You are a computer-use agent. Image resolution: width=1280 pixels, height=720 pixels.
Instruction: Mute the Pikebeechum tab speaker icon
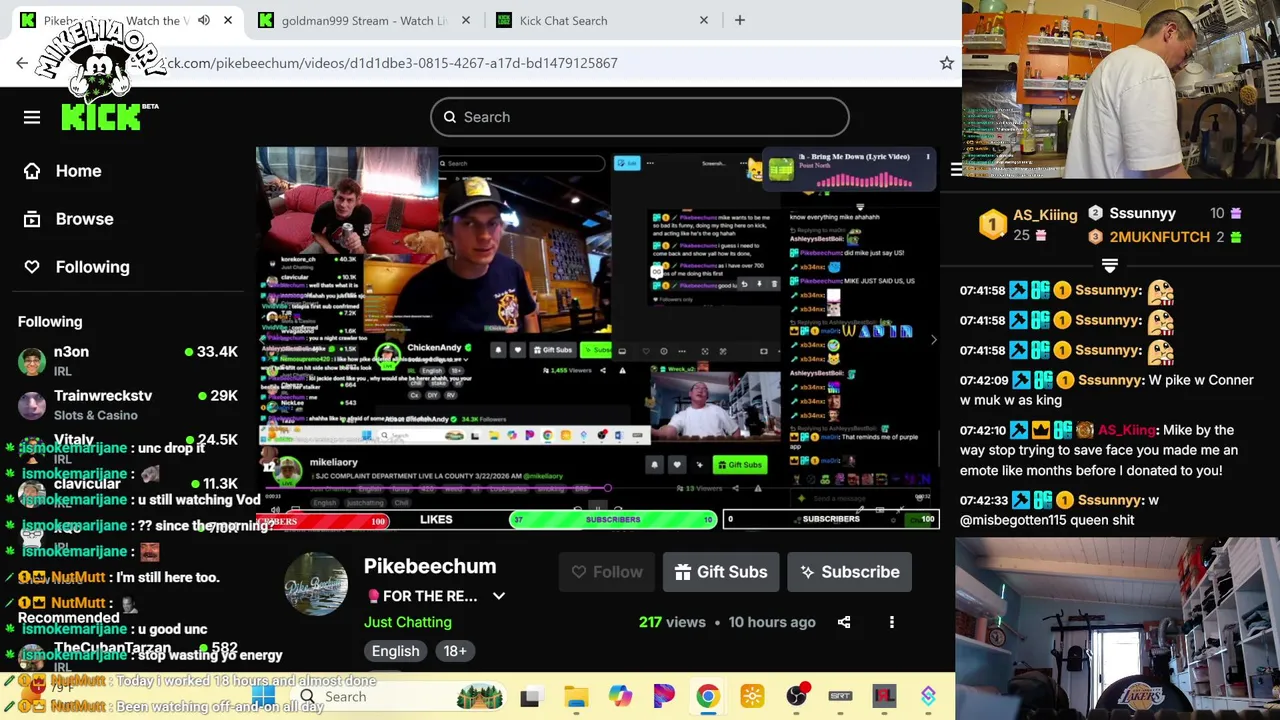click(204, 20)
